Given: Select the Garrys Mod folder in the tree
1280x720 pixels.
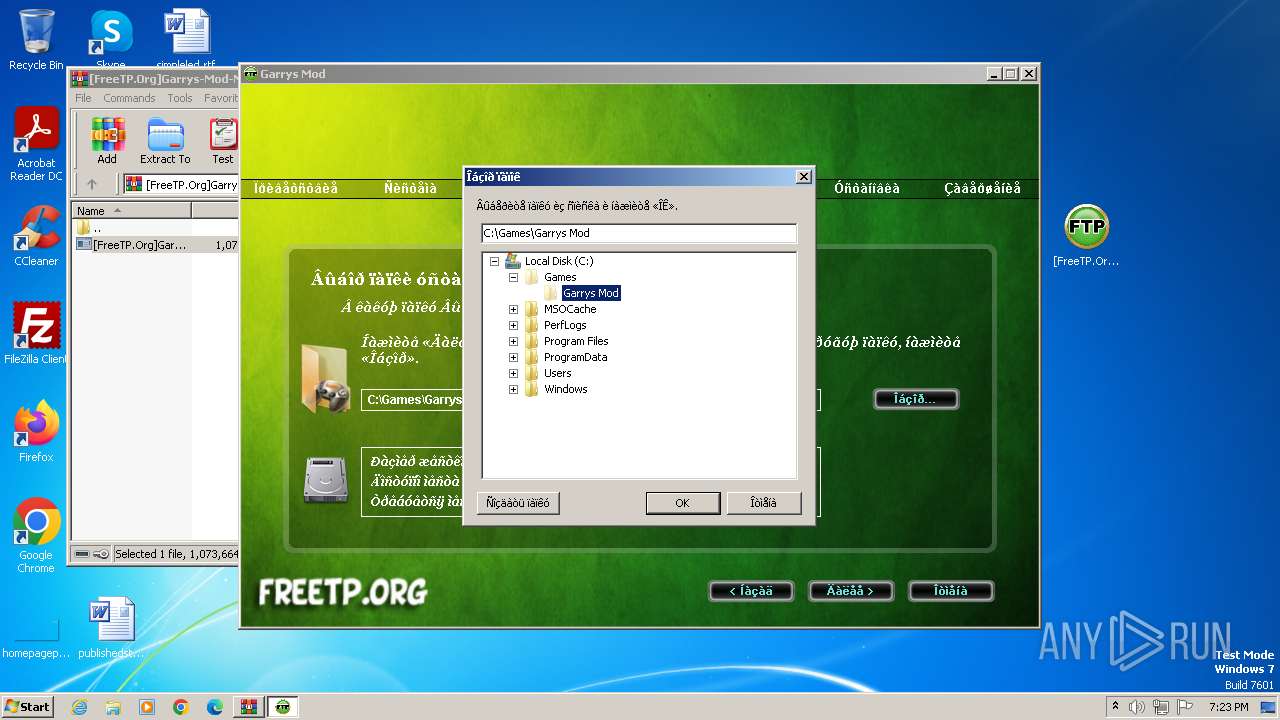Looking at the screenshot, I should click(590, 293).
